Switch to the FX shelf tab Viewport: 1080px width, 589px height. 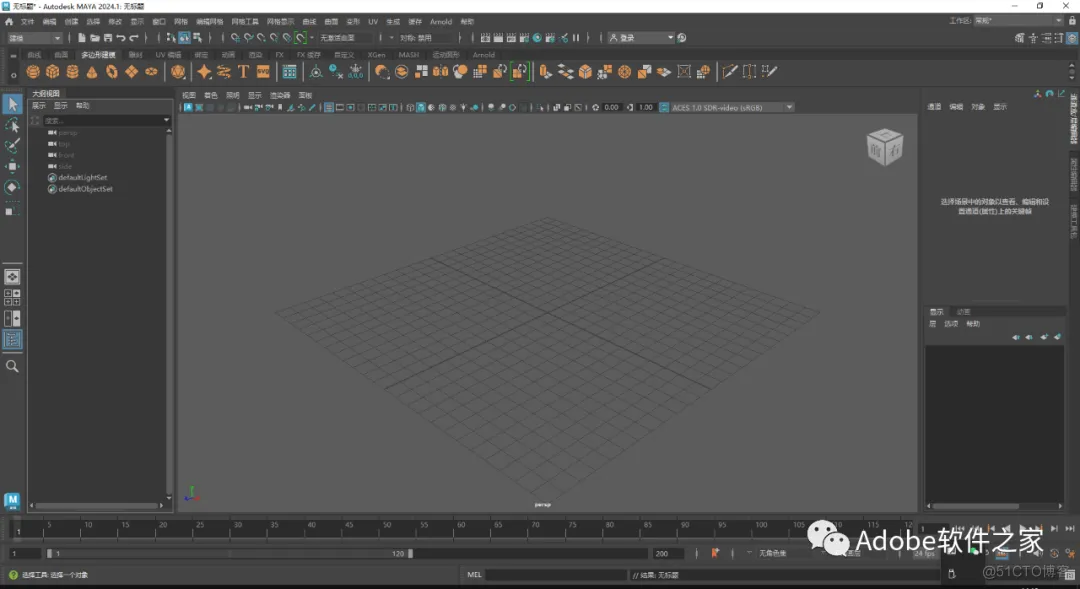(x=279, y=54)
